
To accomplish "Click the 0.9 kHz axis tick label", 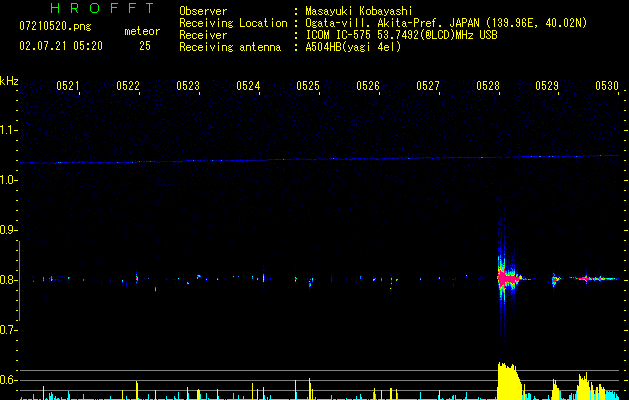I will click(x=8, y=230).
